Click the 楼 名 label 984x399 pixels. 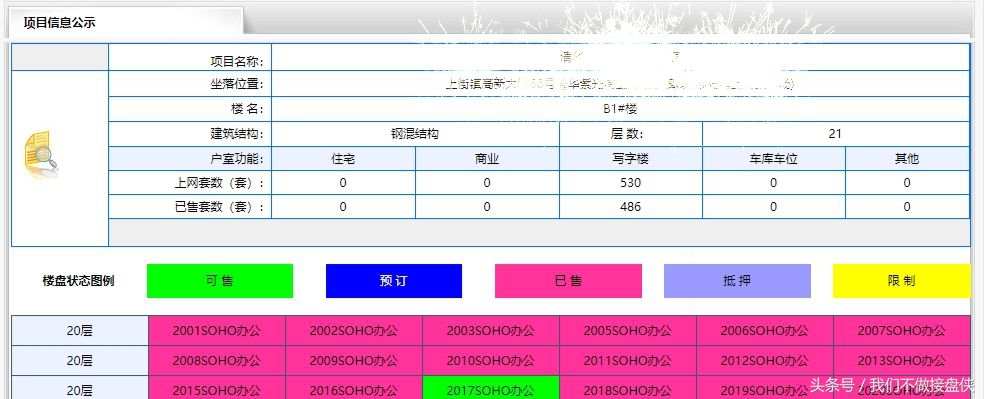pos(247,109)
